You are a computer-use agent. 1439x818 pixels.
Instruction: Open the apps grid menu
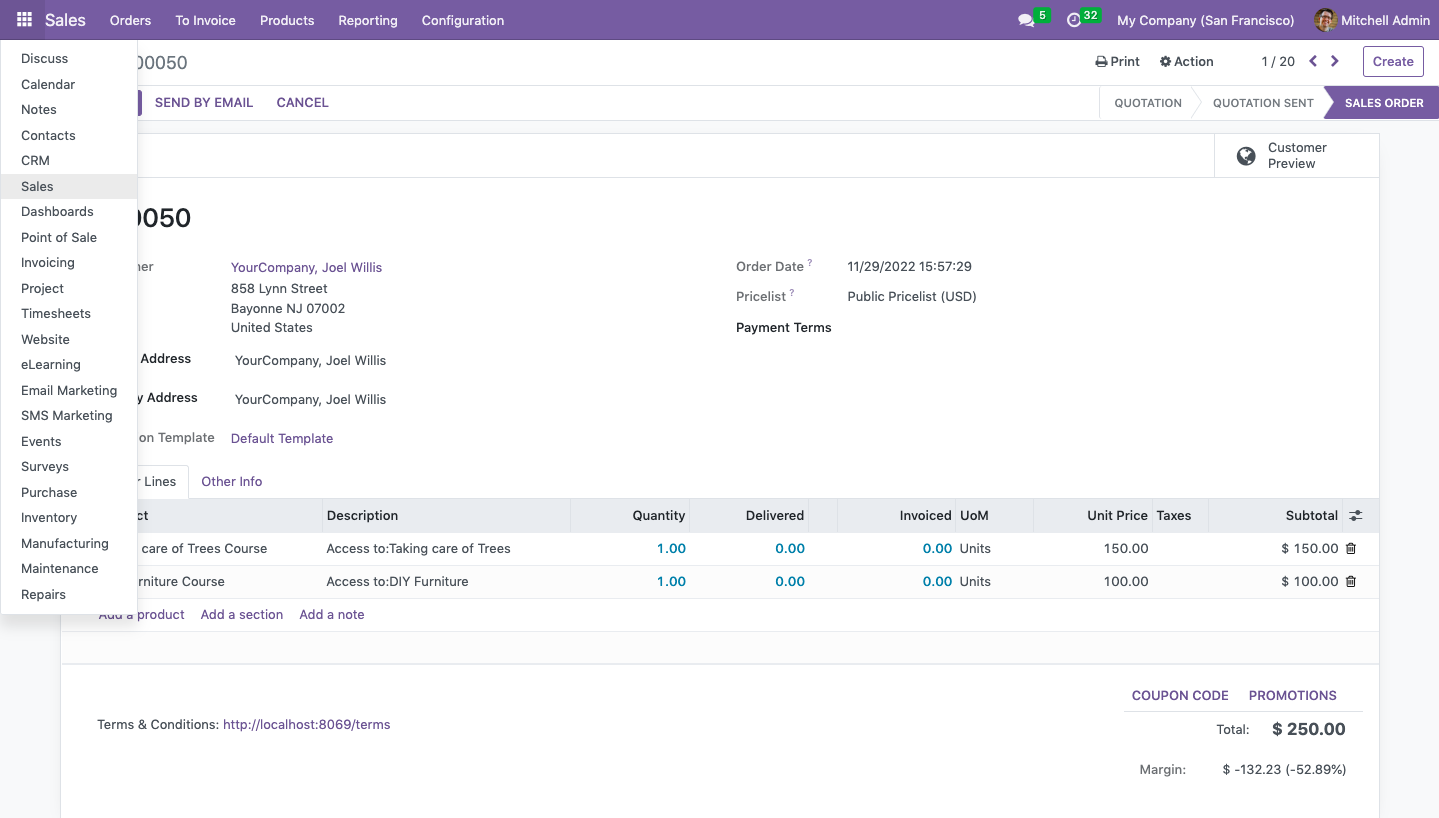[x=23, y=20]
